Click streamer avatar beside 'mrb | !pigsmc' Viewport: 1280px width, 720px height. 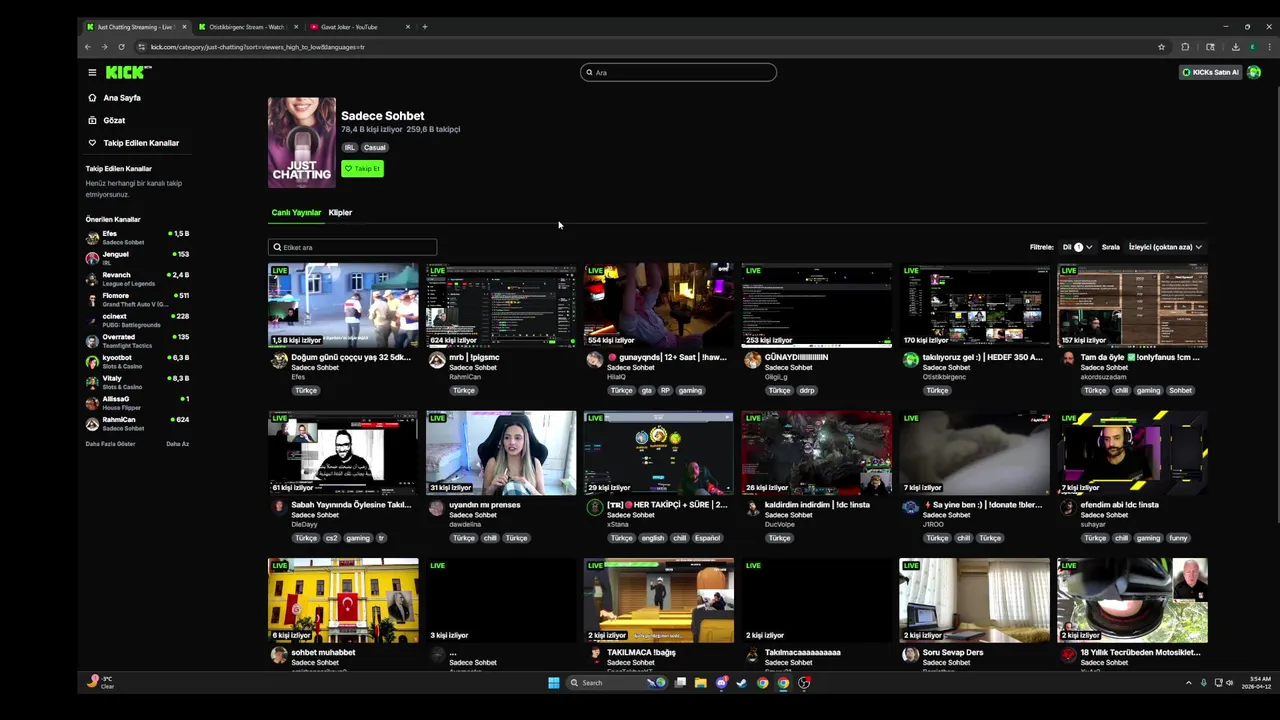437,361
